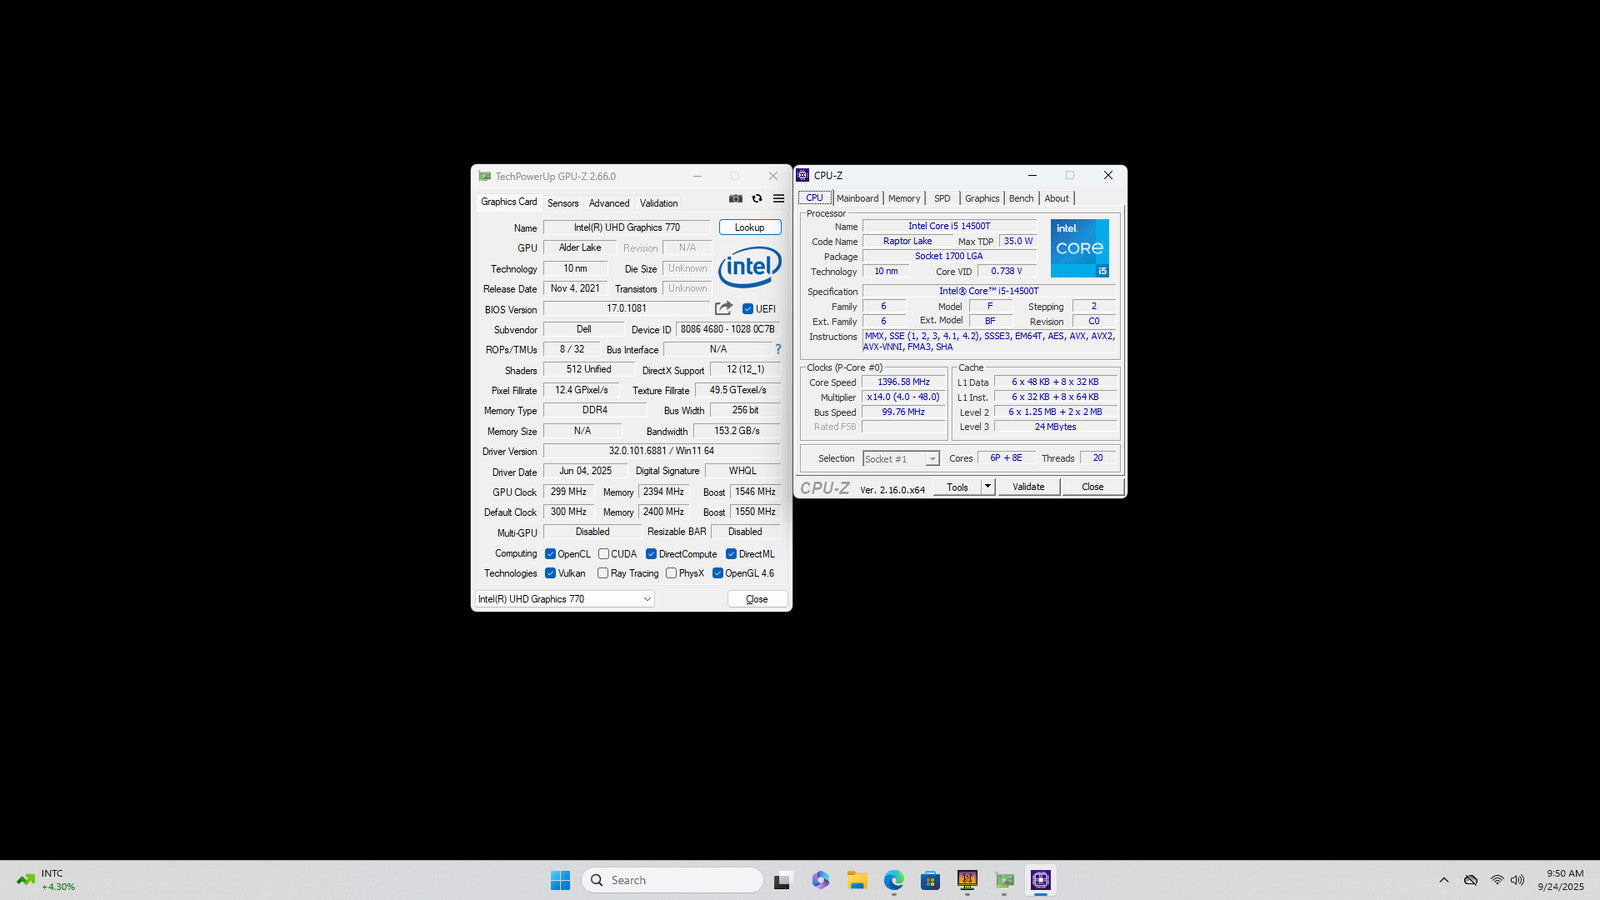Toggle the Ray Tracing checkbox
The height and width of the screenshot is (900, 1600).
tap(603, 573)
